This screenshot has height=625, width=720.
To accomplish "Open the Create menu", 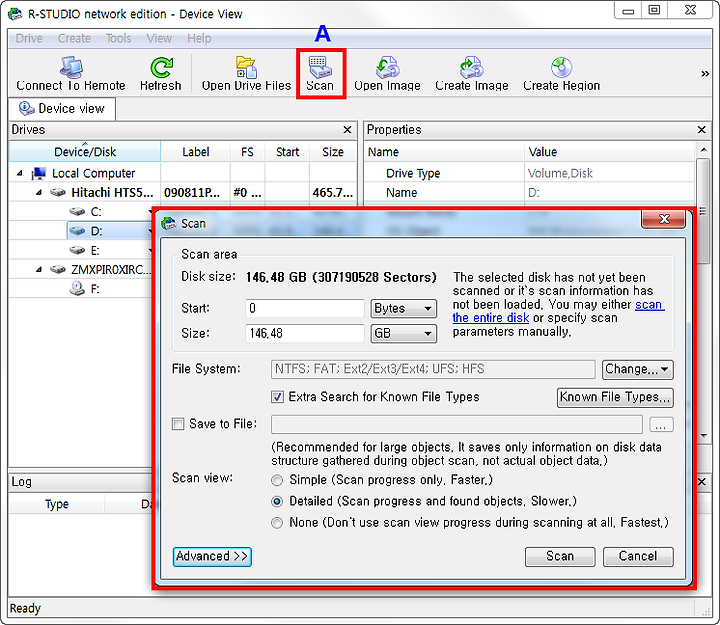I will (x=74, y=38).
